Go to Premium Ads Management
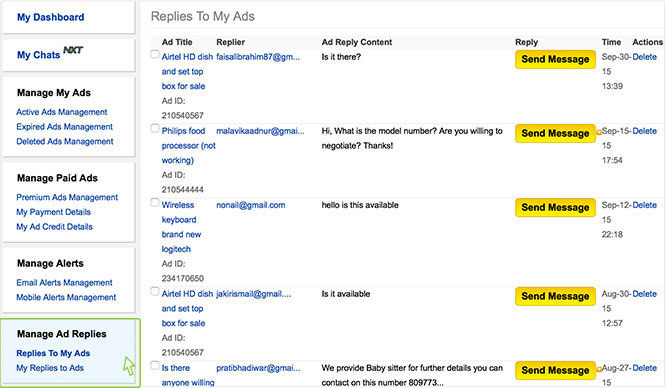The height and width of the screenshot is (388, 667). (x=67, y=197)
